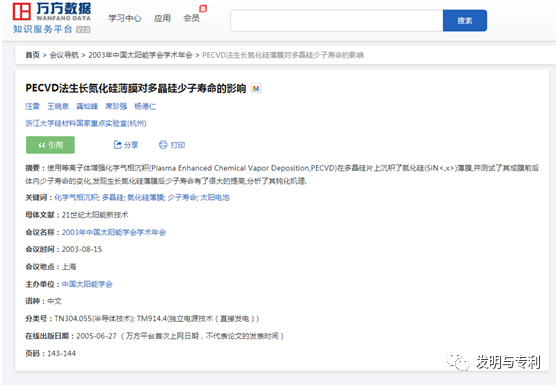Screen dimensions: 558x387
Task: Click the 打印 printer icon
Action: [163, 145]
